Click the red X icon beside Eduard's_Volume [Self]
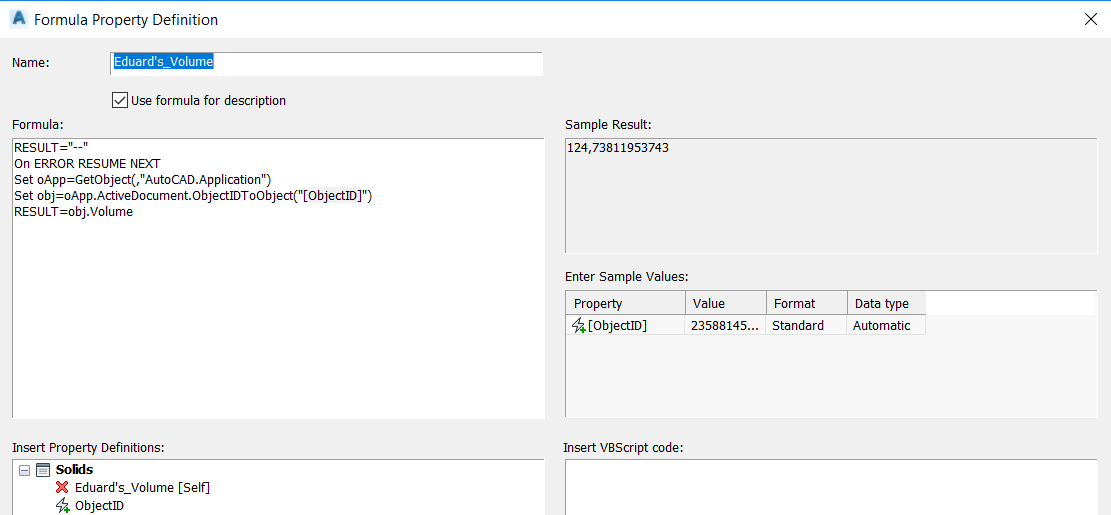Image resolution: width=1111 pixels, height=515 pixels. [62, 487]
